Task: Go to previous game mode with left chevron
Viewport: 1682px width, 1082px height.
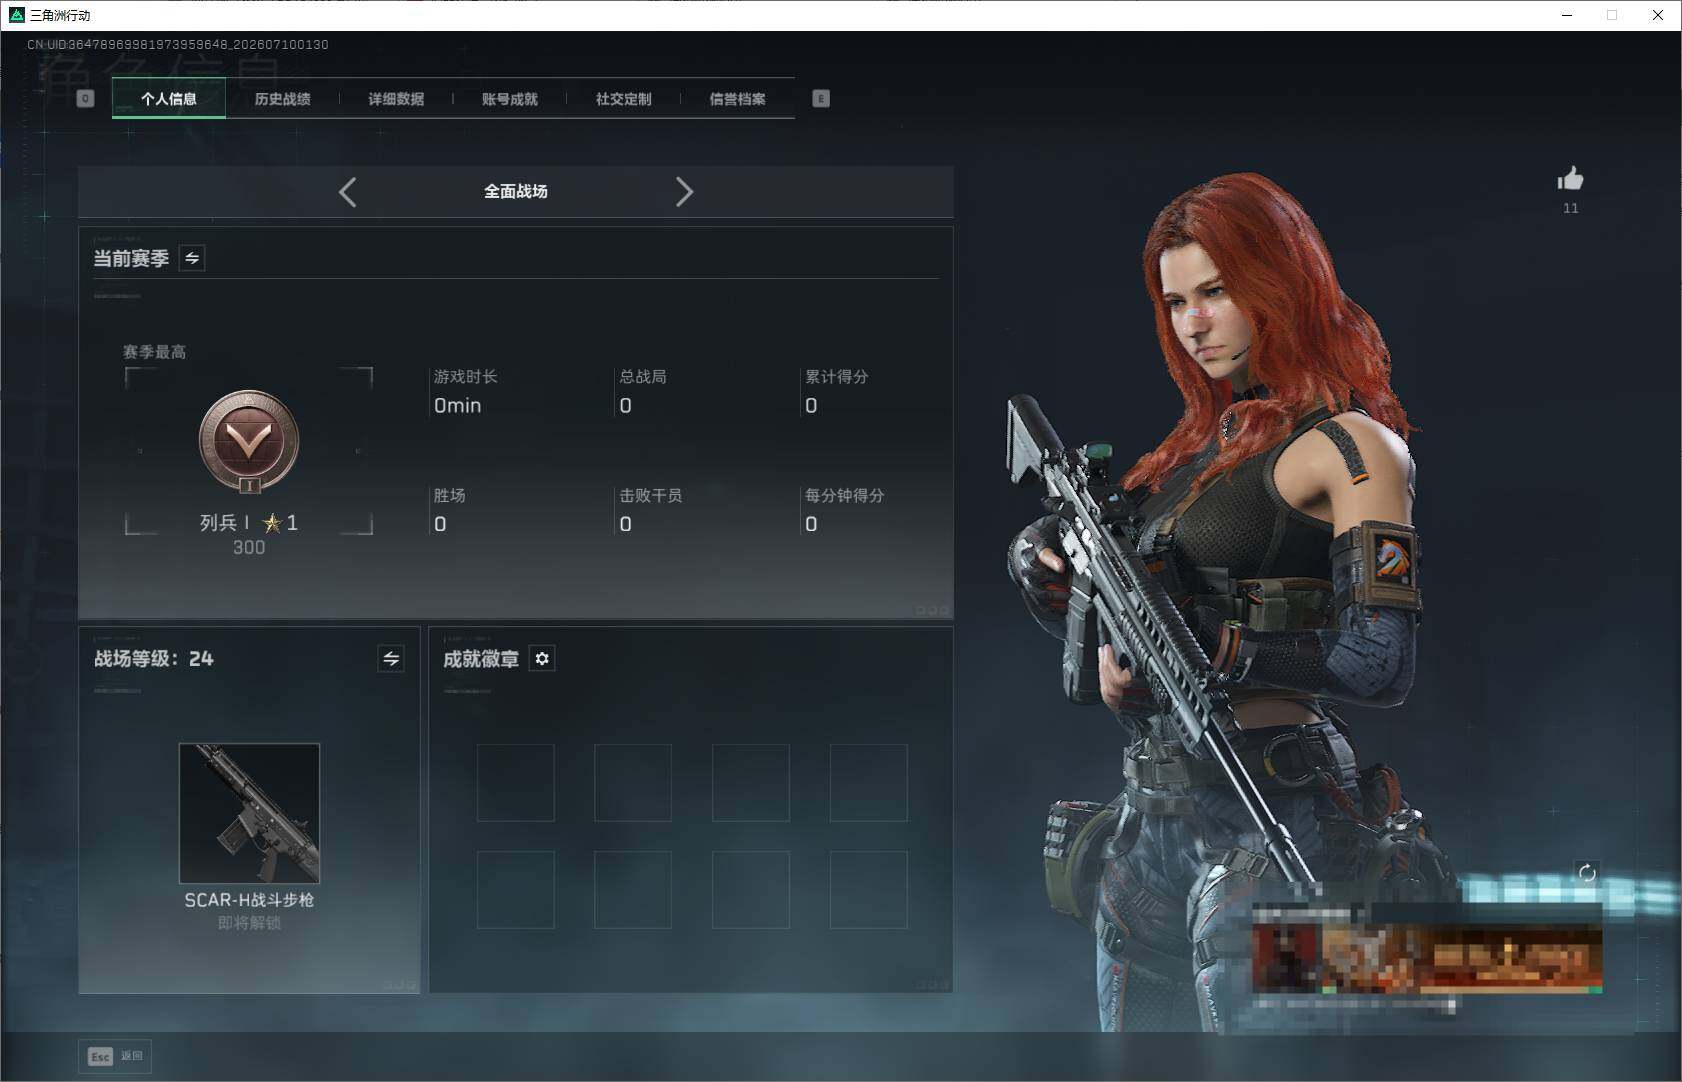Action: click(x=347, y=192)
